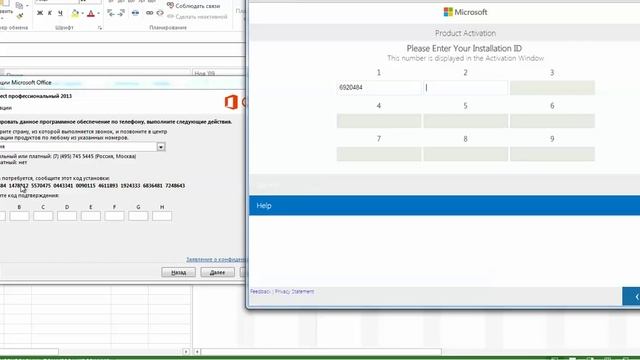Image resolution: width=640 pixels, height=360 pixels.
Task: Click the left-pane scroll right arrow
Action: click(186, 351)
